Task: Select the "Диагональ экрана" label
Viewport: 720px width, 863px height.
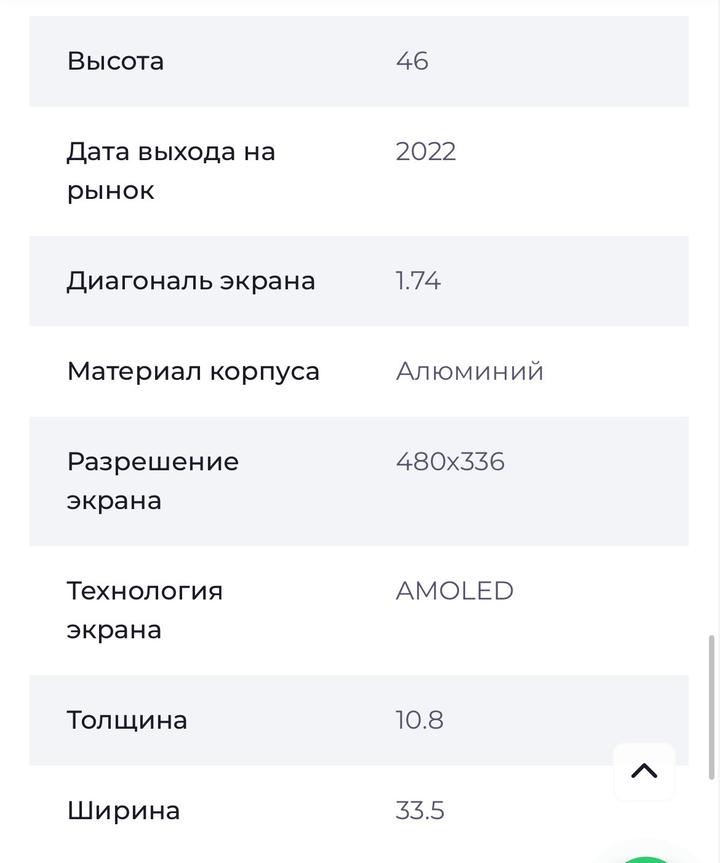Action: [x=191, y=281]
